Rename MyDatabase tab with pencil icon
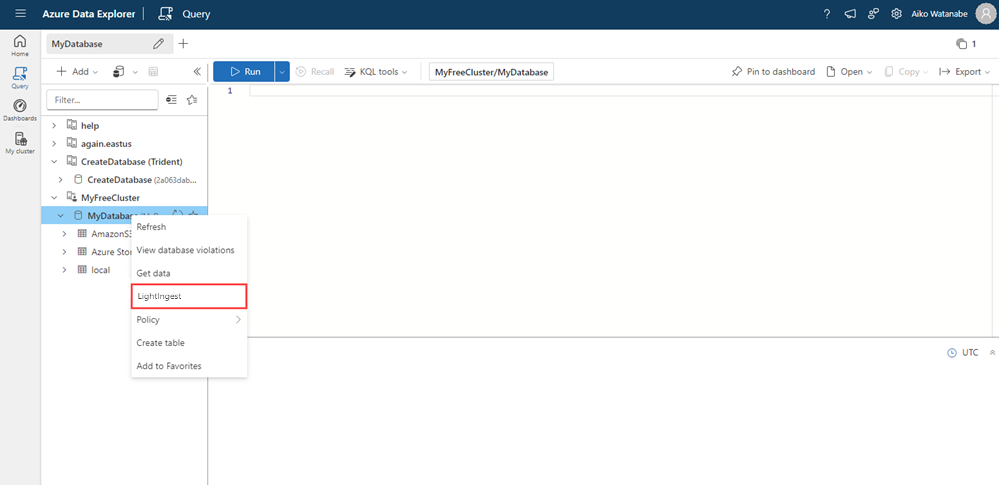Image resolution: width=999 pixels, height=485 pixels. point(159,44)
